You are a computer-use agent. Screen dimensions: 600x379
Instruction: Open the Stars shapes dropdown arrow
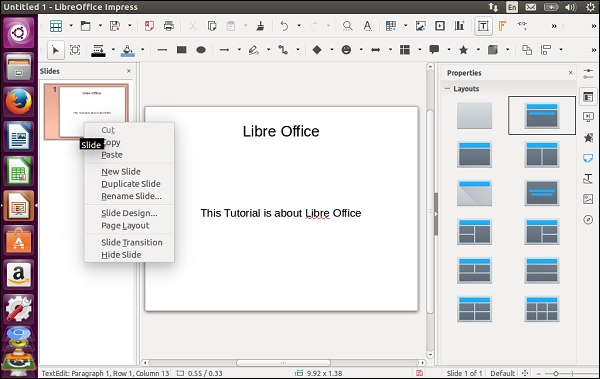click(x=478, y=49)
